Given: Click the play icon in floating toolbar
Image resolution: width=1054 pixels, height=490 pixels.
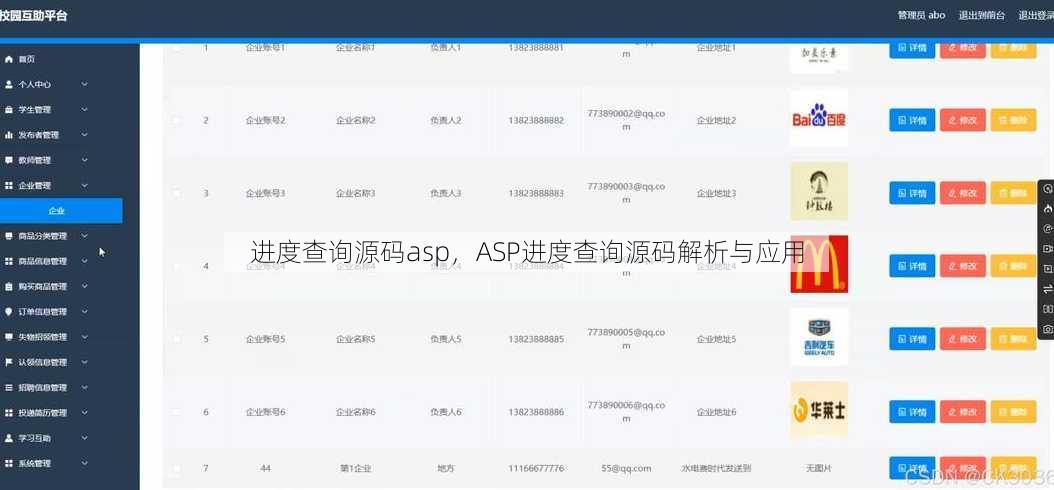Looking at the screenshot, I should [x=1047, y=269].
